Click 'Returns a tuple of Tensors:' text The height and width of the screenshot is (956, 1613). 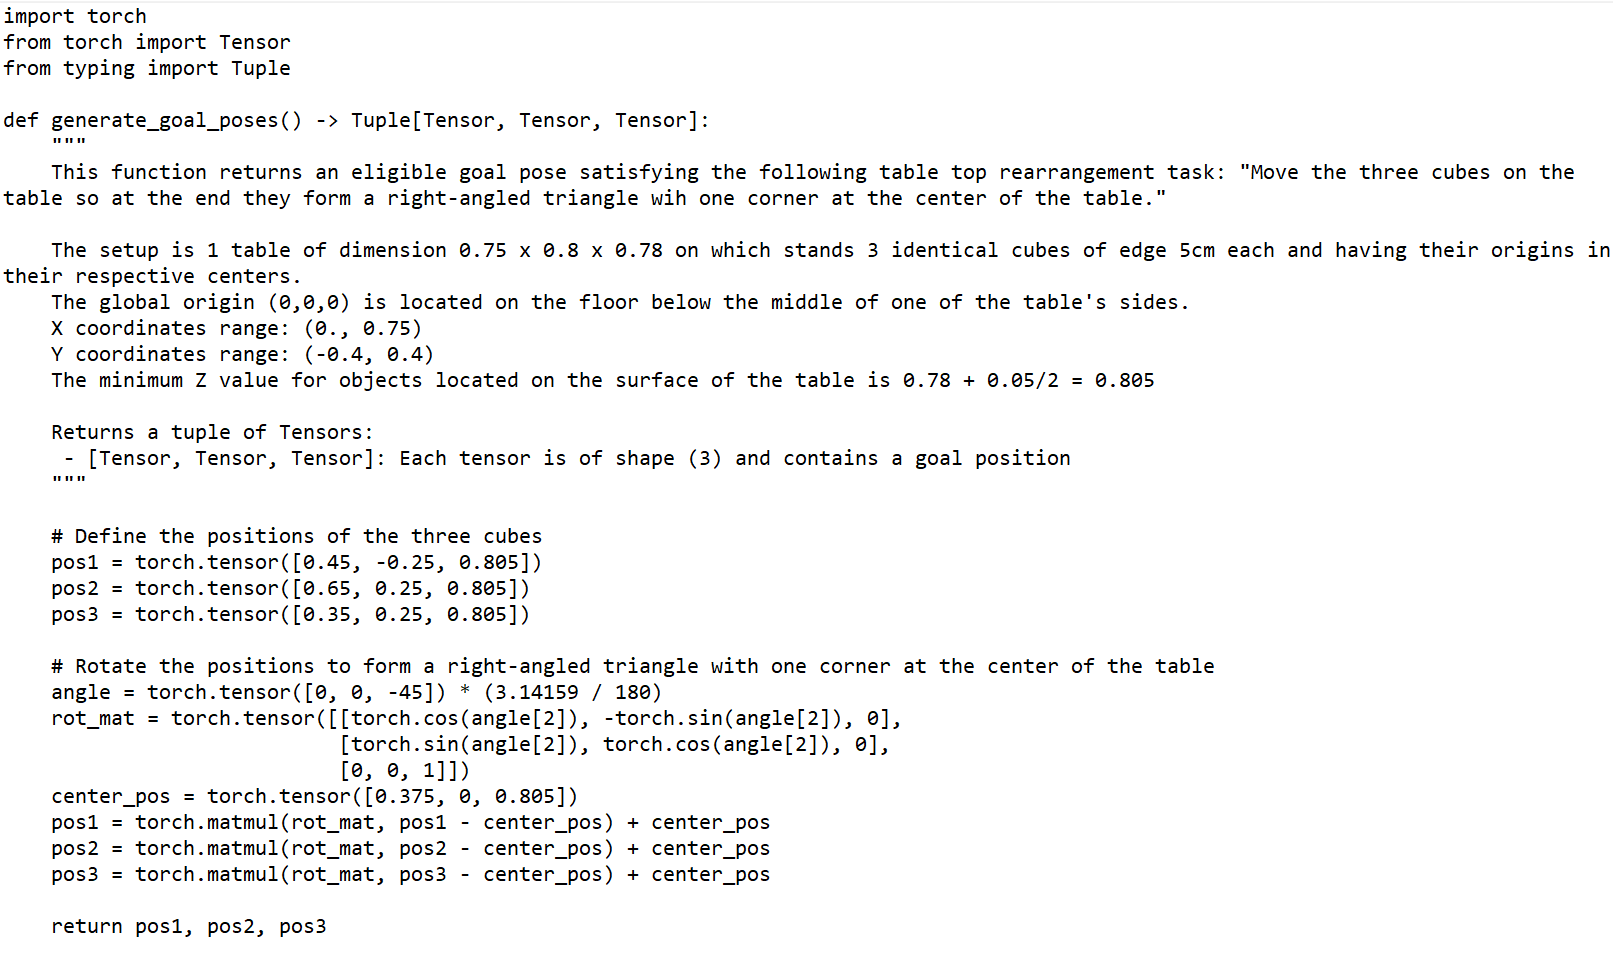212,432
